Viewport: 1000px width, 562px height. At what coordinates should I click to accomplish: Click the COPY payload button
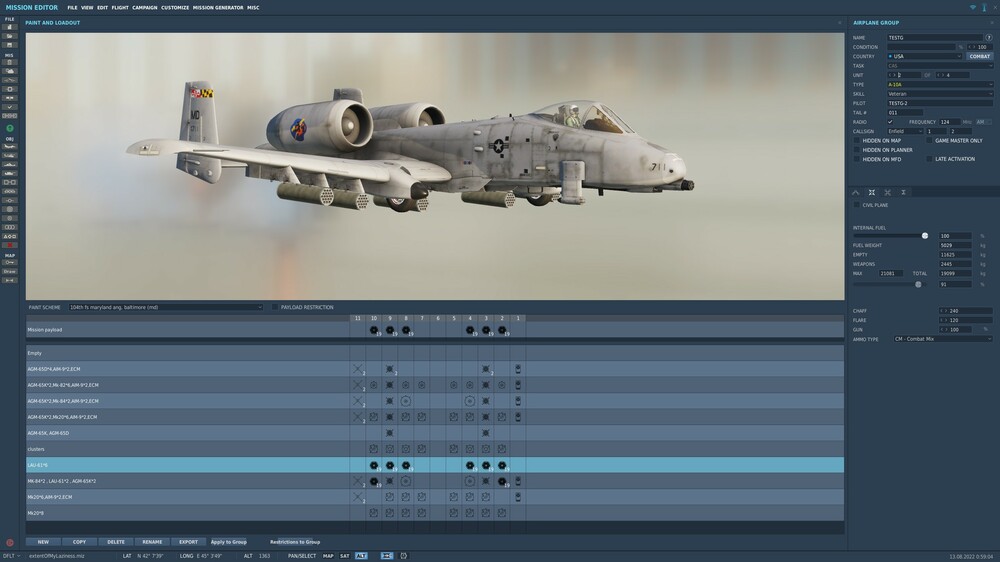[79, 542]
